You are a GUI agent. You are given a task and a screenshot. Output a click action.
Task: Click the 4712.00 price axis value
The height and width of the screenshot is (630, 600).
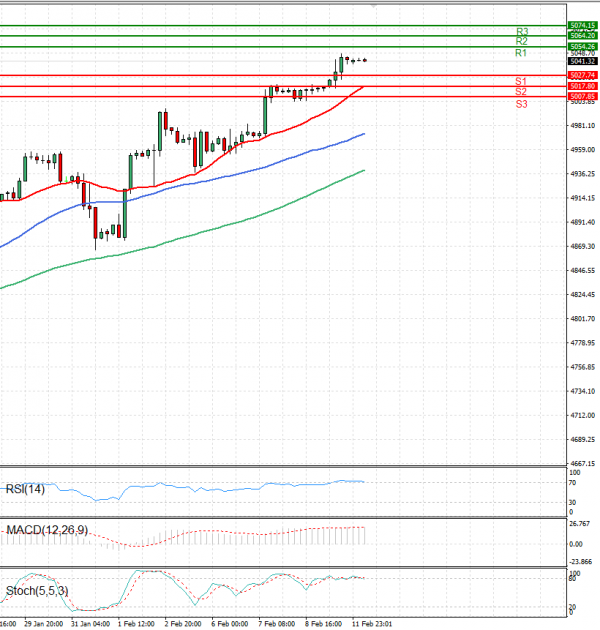(583, 415)
